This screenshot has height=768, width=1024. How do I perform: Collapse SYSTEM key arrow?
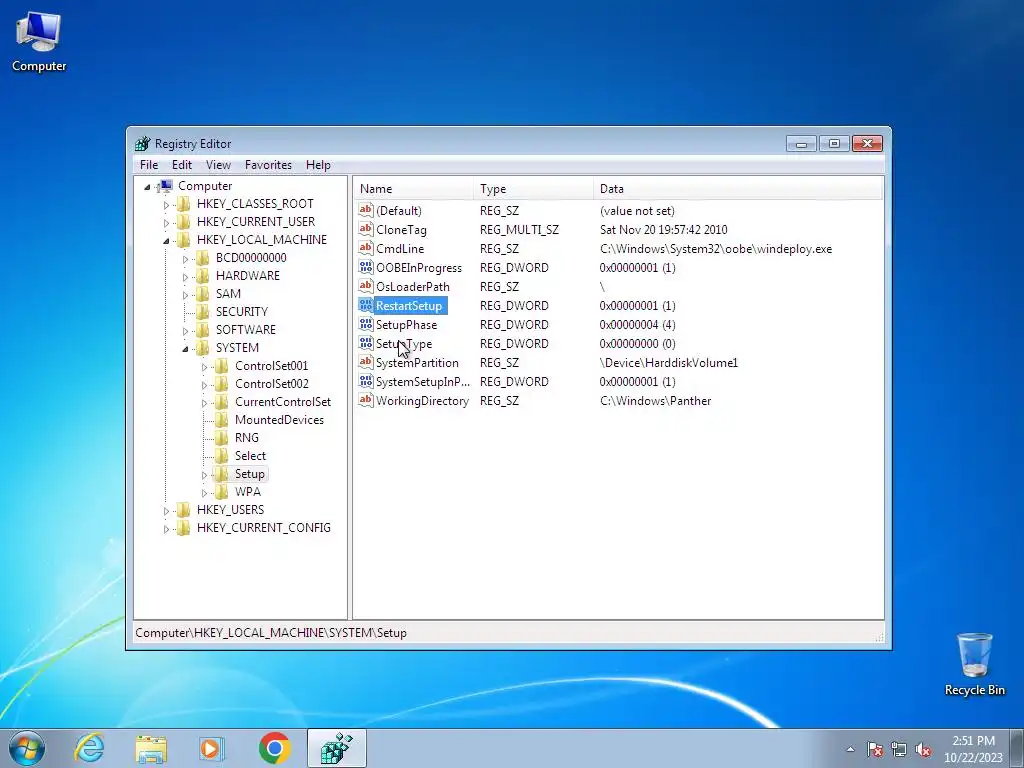tap(185, 349)
